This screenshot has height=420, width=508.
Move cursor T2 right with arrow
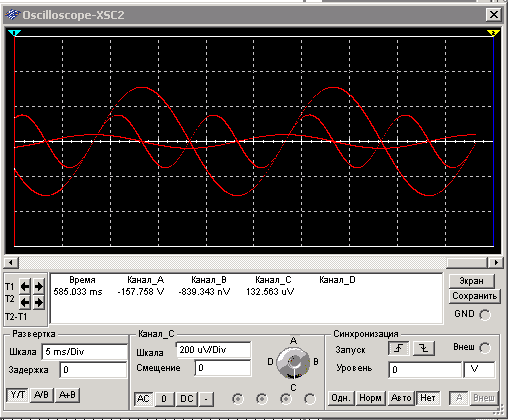pyautogui.click(x=39, y=303)
